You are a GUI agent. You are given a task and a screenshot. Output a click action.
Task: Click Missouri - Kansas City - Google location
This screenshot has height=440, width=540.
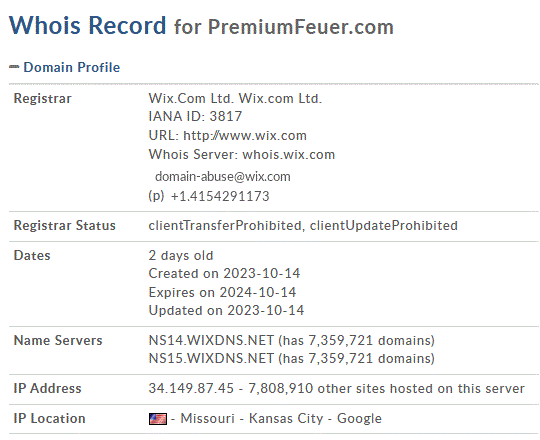tap(281, 419)
